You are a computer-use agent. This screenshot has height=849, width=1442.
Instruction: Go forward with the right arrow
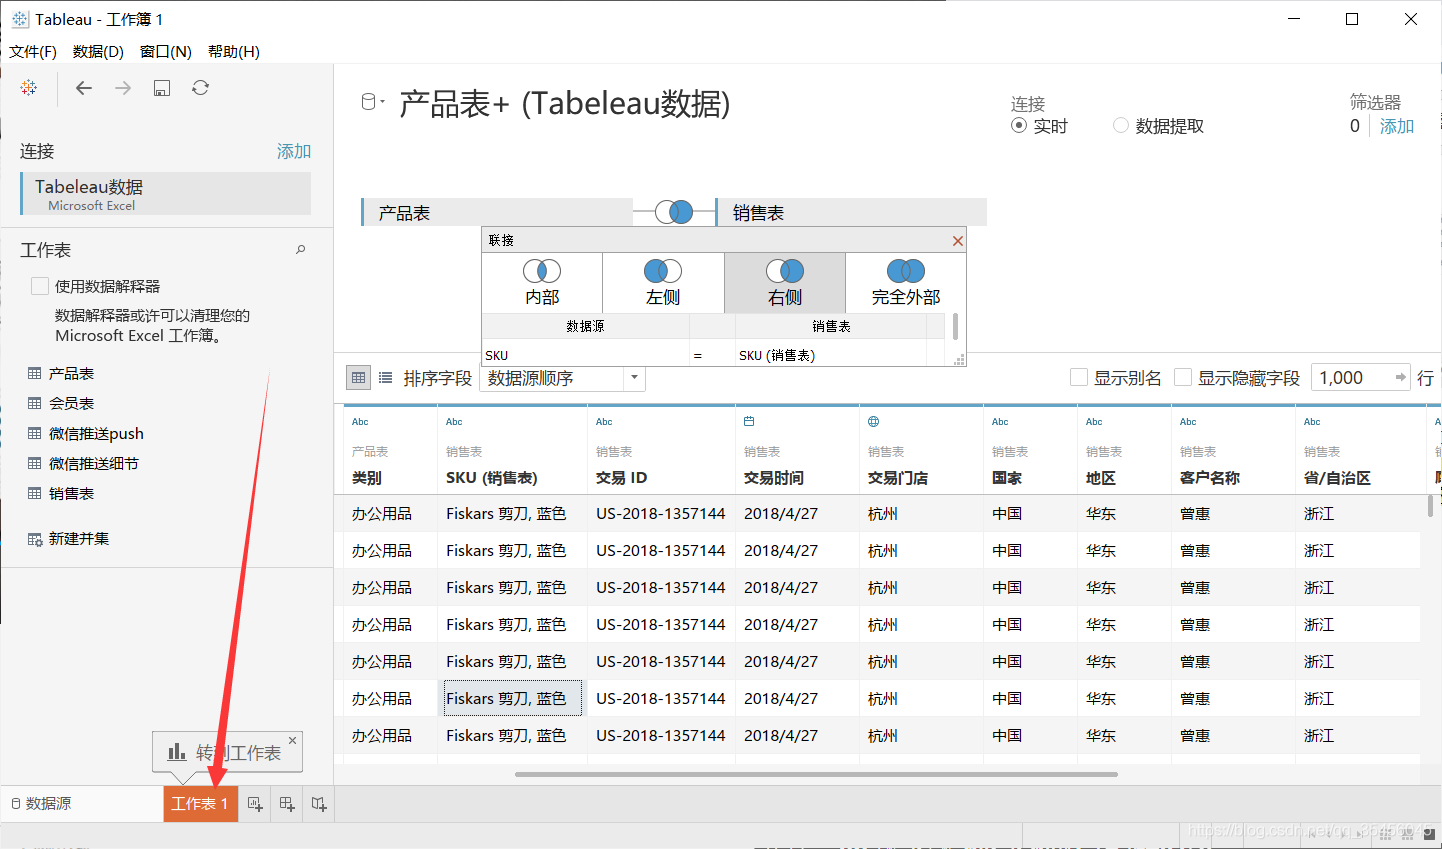(123, 88)
